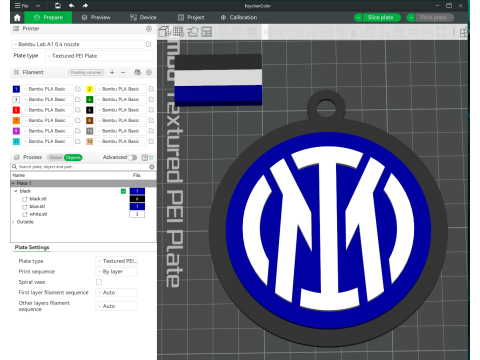Click the filament 6 cell for black.stl
Viewport: 480px width, 360px height.
tap(137, 199)
